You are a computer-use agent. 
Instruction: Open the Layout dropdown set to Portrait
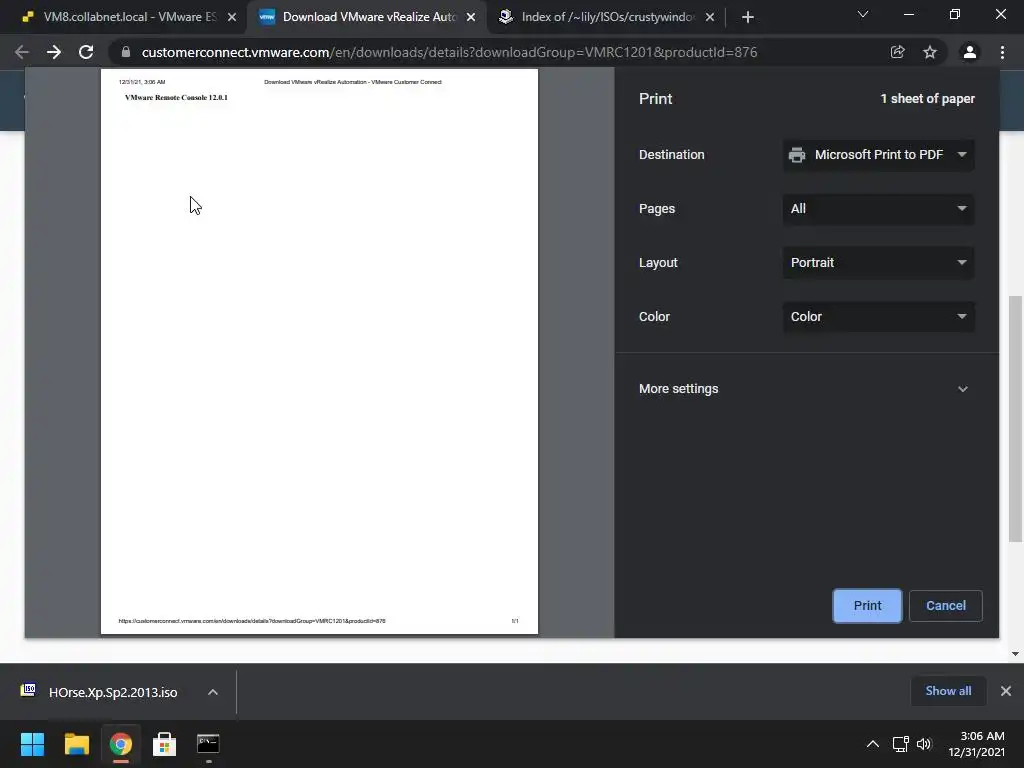pos(878,263)
